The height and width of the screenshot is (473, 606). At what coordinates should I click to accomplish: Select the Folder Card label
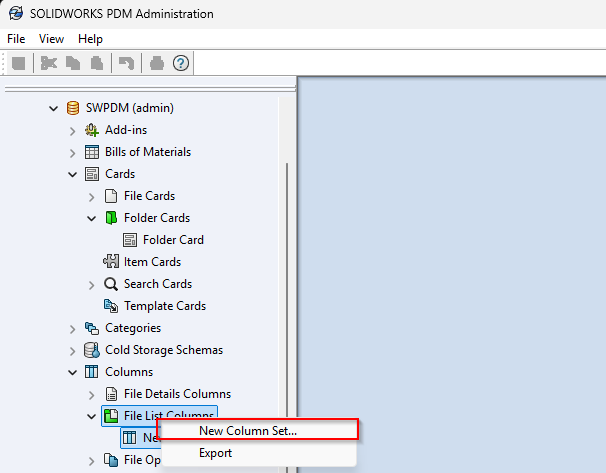173,240
